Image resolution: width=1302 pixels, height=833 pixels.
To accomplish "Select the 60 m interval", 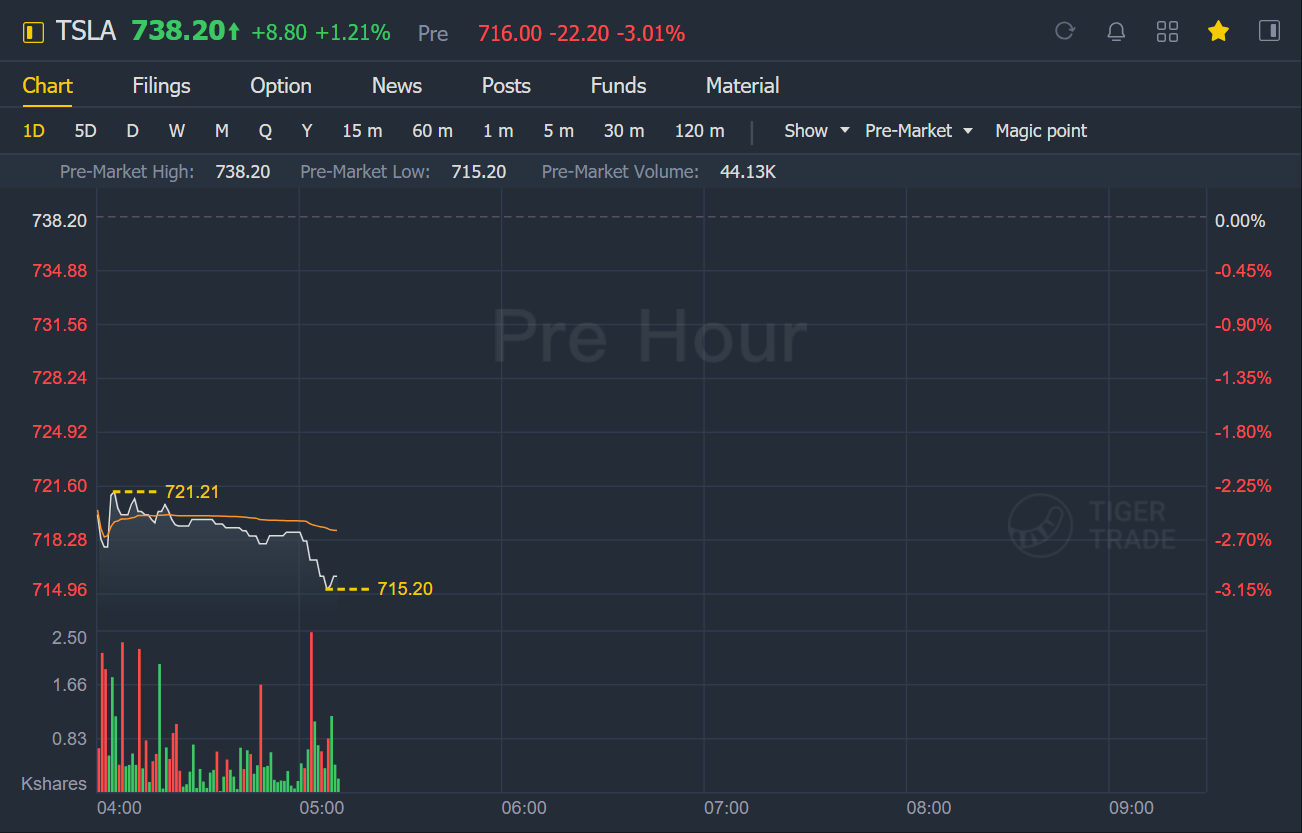I will pyautogui.click(x=432, y=131).
